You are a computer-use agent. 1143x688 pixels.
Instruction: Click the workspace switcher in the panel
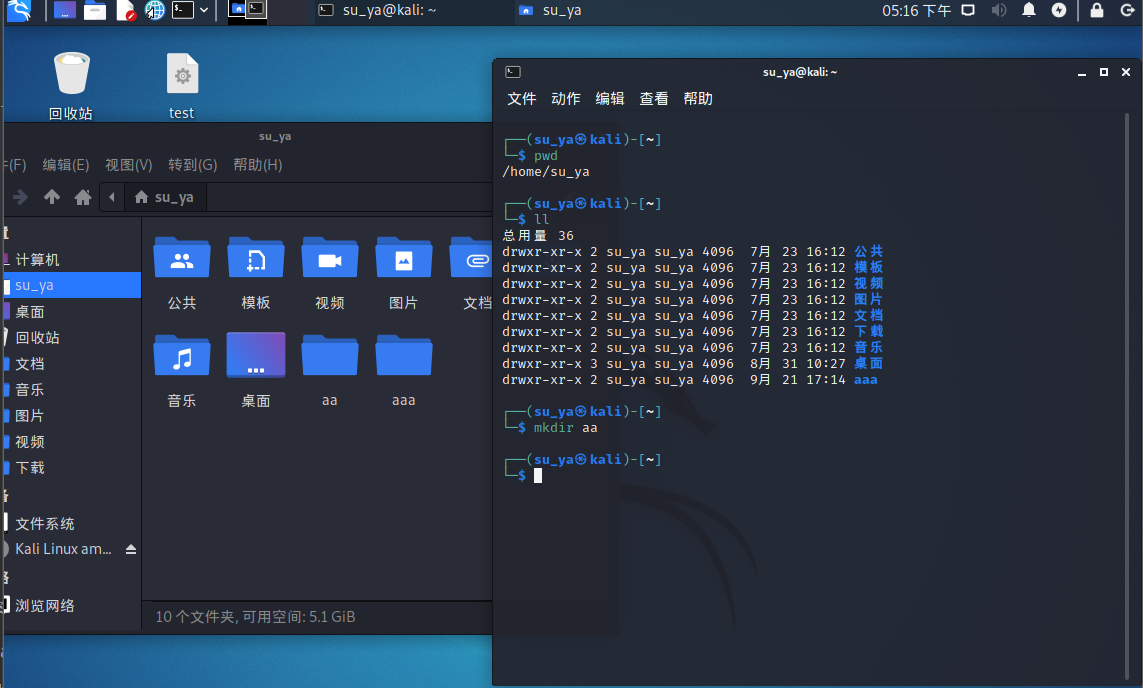(247, 10)
